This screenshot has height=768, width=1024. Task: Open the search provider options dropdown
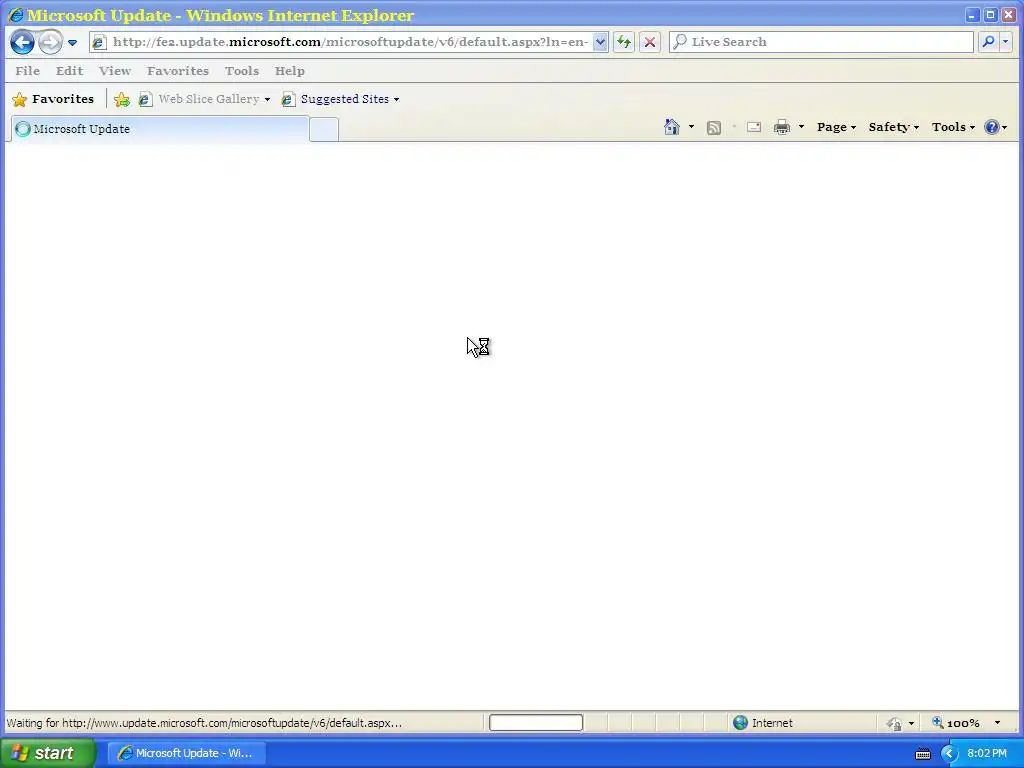coord(1006,42)
